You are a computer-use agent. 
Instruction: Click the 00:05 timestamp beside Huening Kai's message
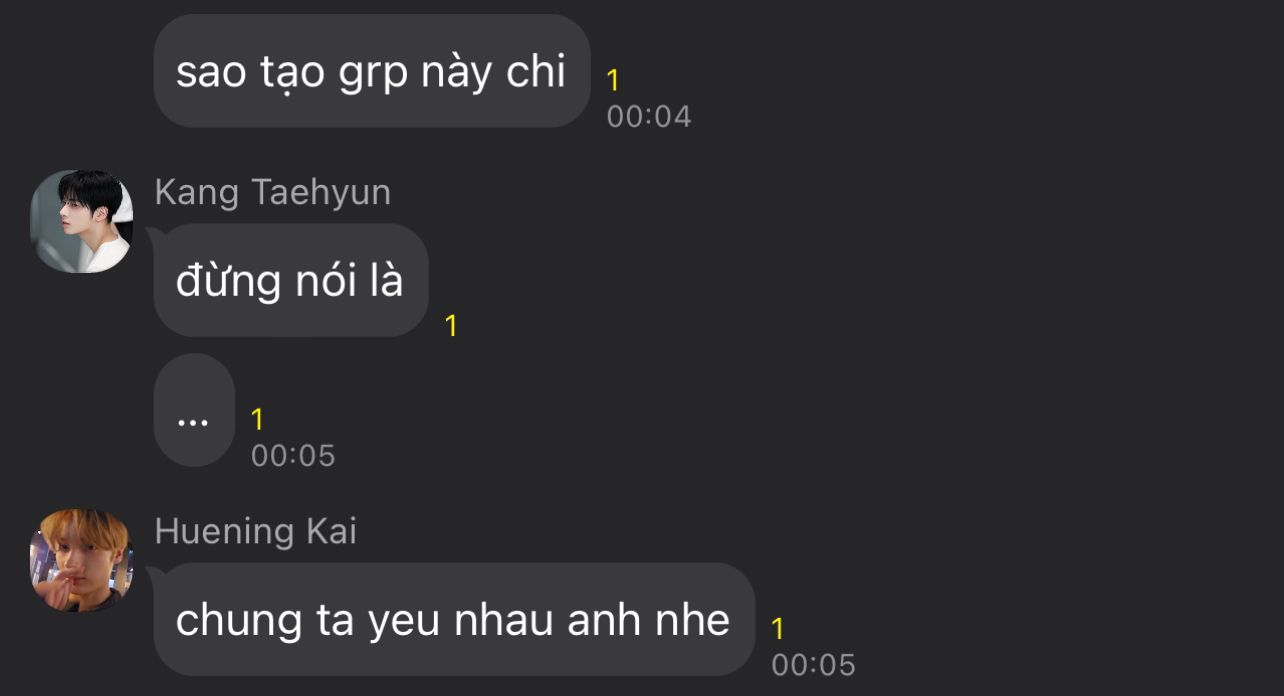(x=814, y=665)
